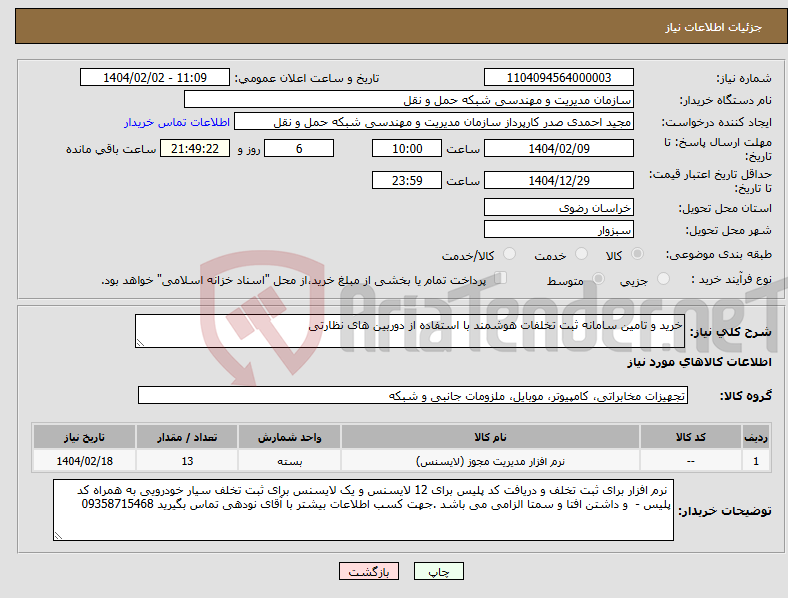Click the deadline hour field 10:00
788x598 pixels.
[407, 148]
